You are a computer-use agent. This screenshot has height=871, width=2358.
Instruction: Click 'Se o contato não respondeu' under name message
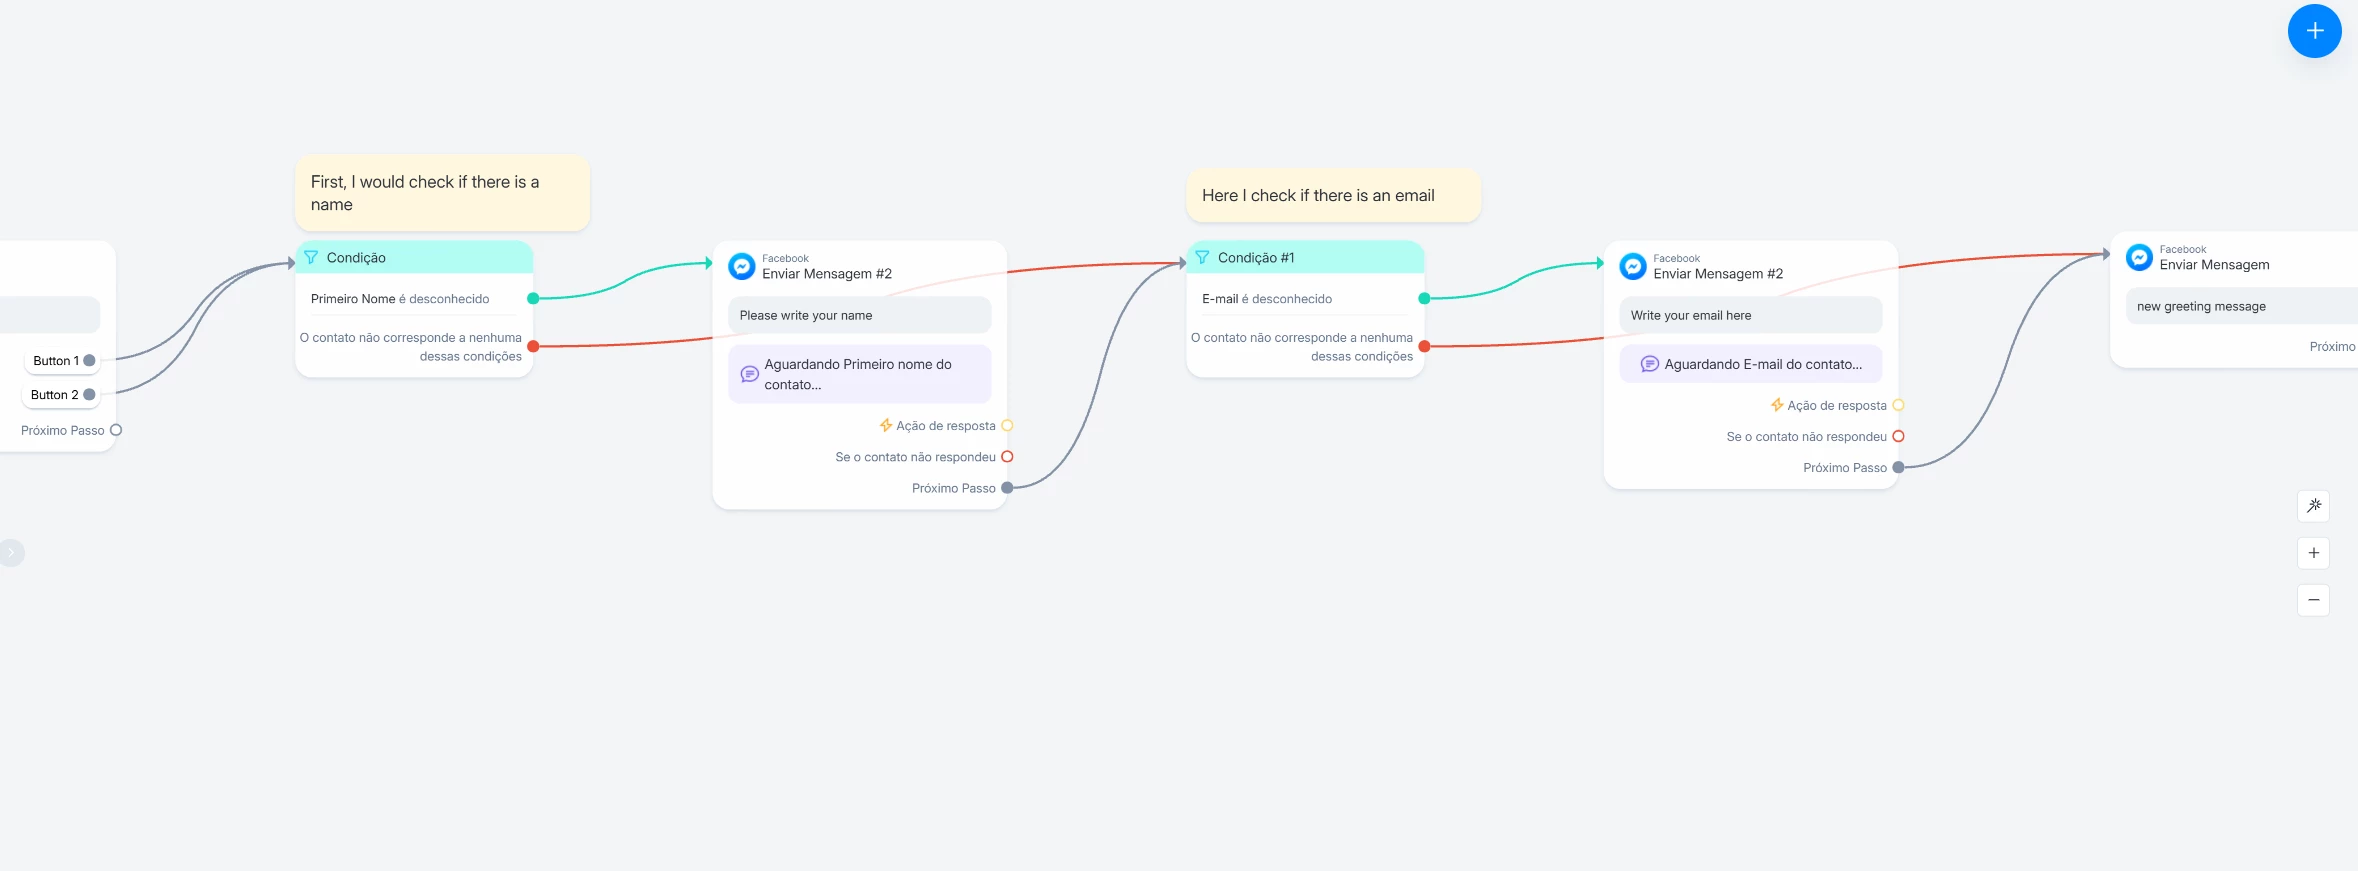tap(915, 457)
